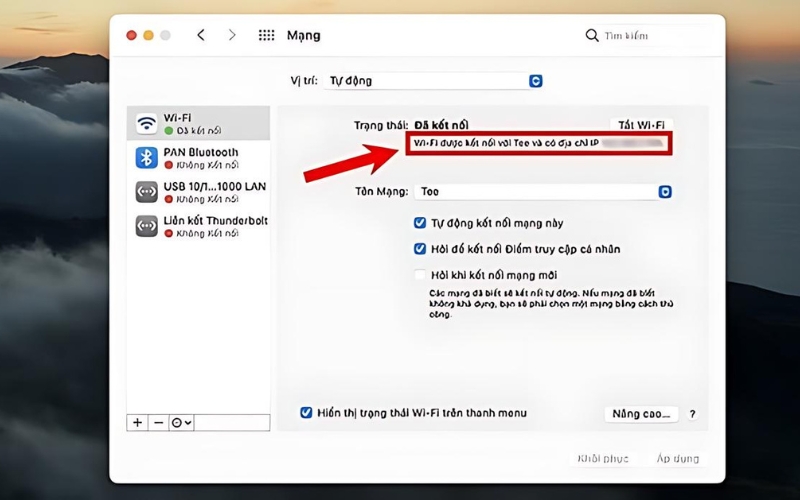The width and height of the screenshot is (800, 500).
Task: Add a network service with plus button
Action: [x=137, y=422]
